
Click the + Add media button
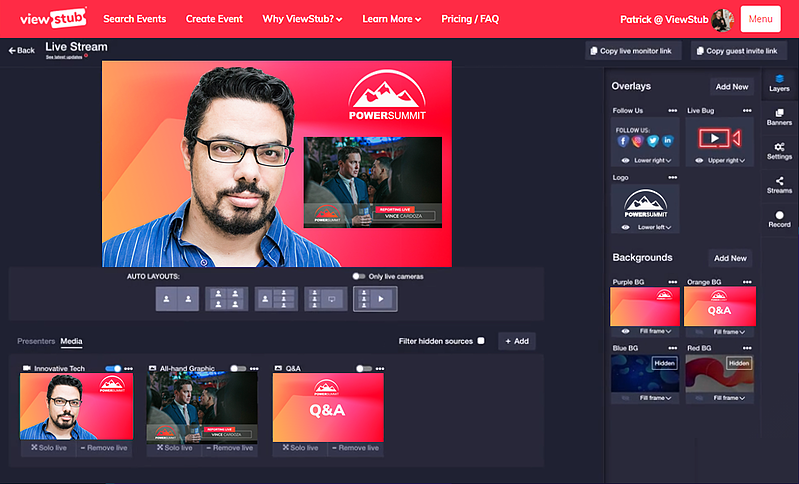pos(517,341)
